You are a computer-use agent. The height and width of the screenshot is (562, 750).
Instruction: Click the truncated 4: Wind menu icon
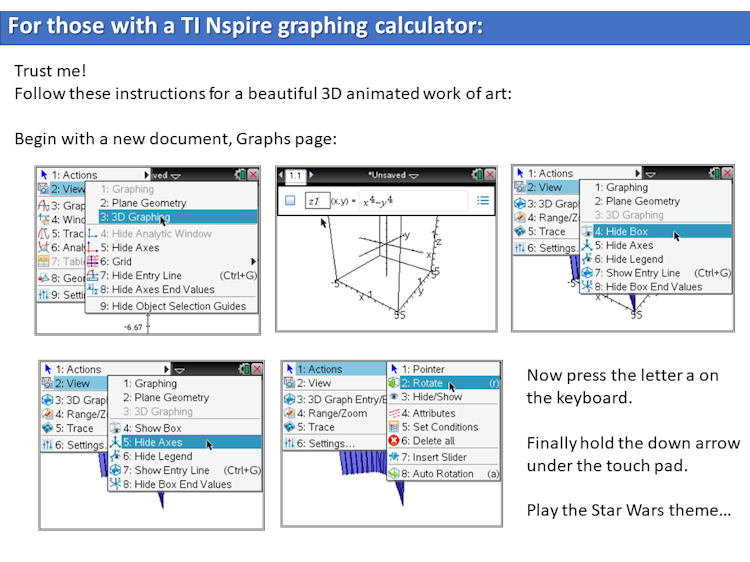[x=44, y=220]
